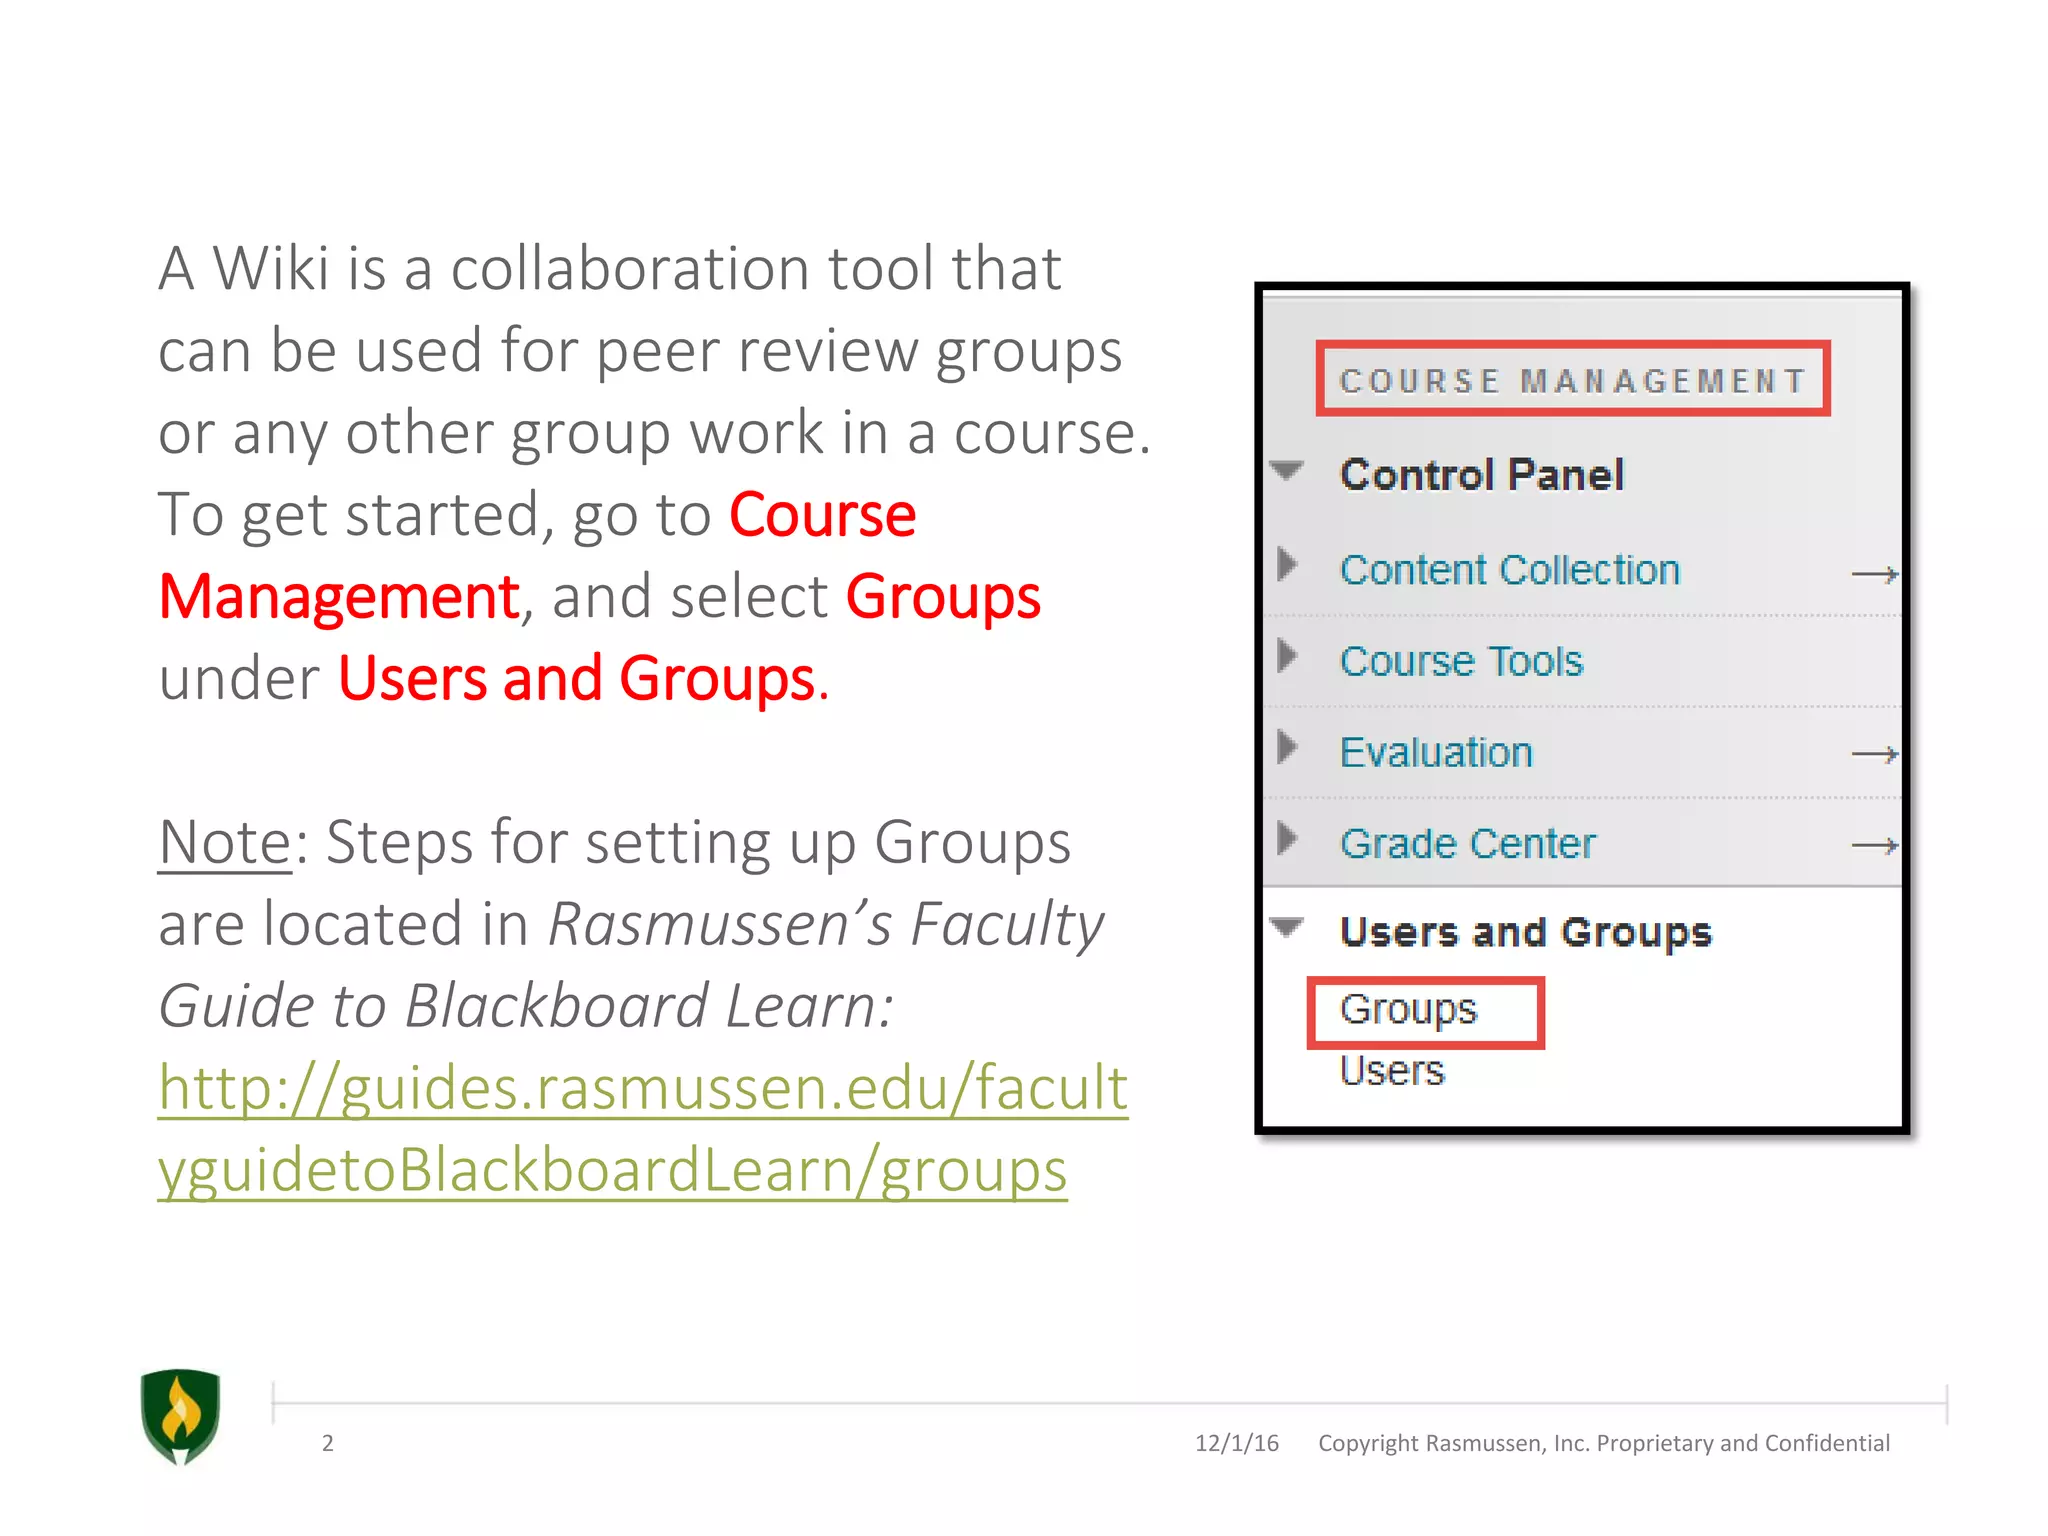The height and width of the screenshot is (1536, 2048).
Task: Open the Grade Center link
Action: tap(1467, 844)
